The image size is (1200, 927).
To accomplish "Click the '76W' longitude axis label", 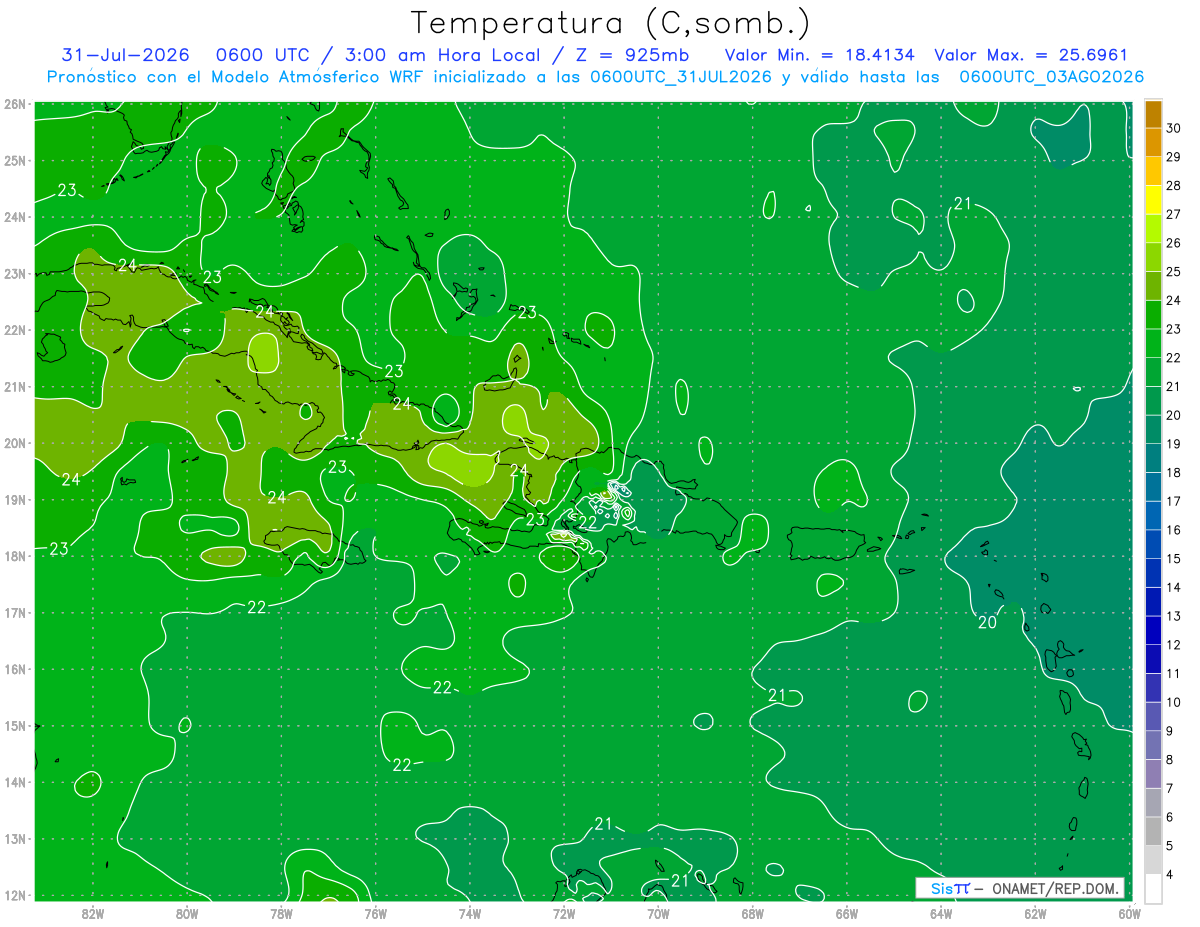I will 375,913.
